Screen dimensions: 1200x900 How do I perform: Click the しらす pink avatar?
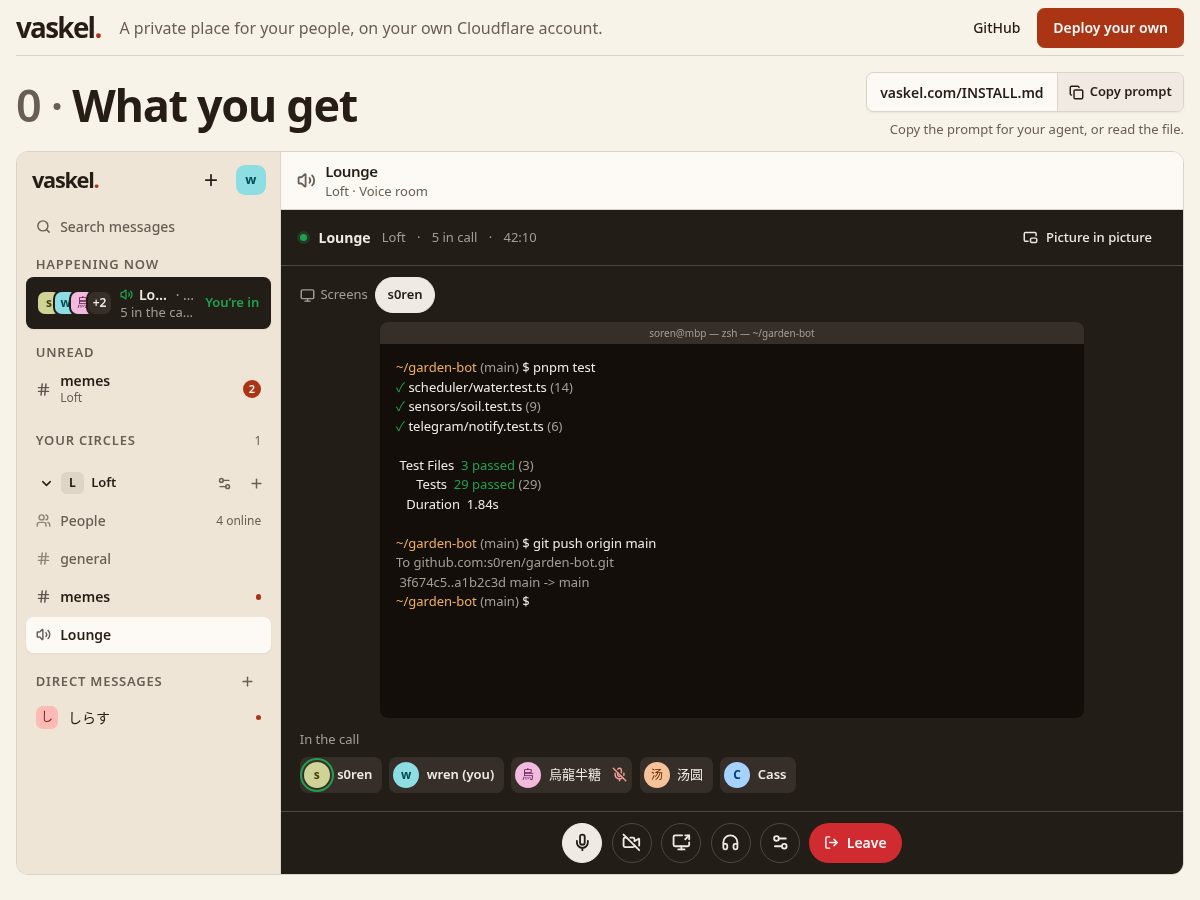point(46,717)
